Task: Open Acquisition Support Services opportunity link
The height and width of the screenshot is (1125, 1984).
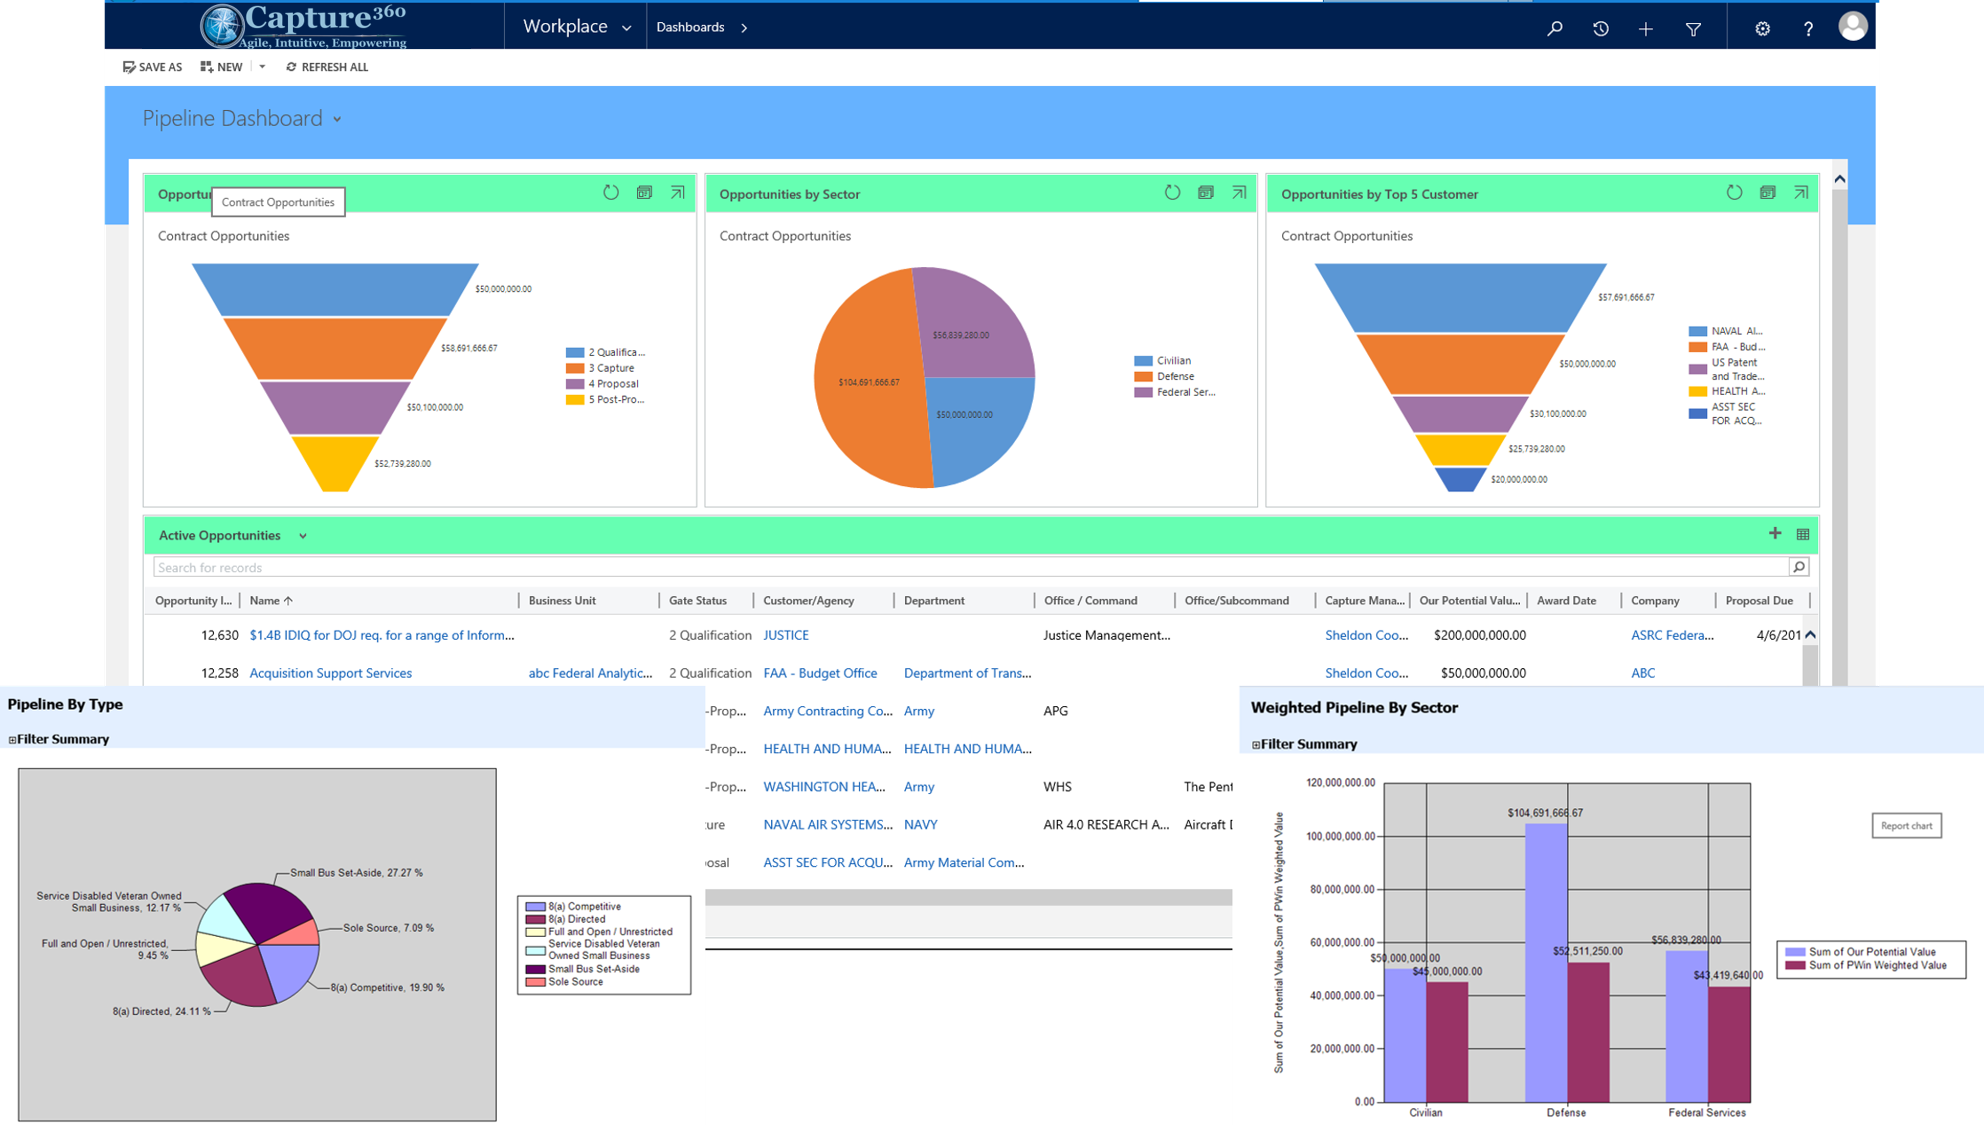Action: click(330, 673)
